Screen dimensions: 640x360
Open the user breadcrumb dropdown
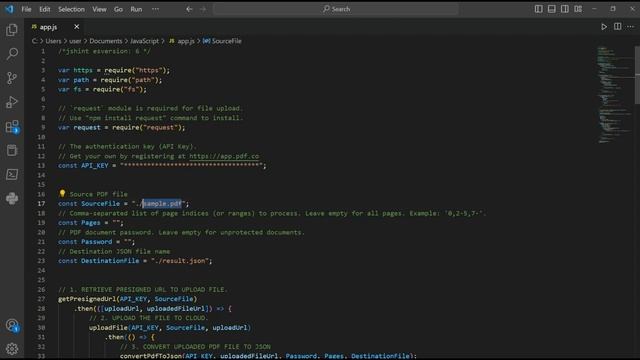75,41
